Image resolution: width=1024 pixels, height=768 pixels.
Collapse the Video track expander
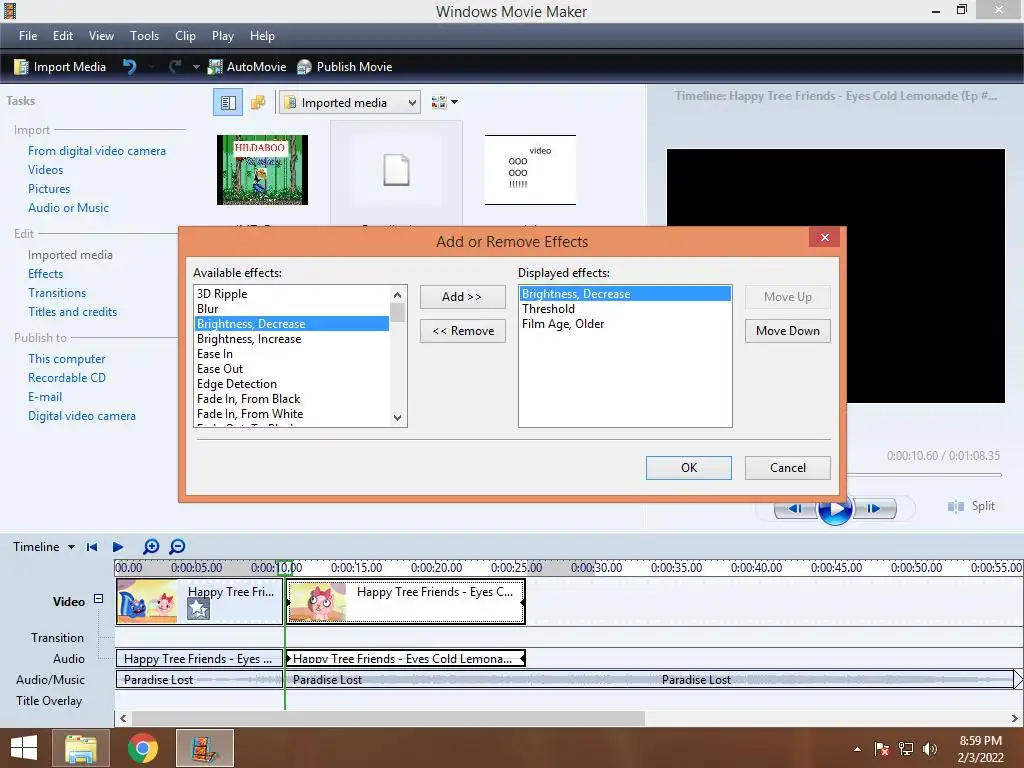pos(98,598)
